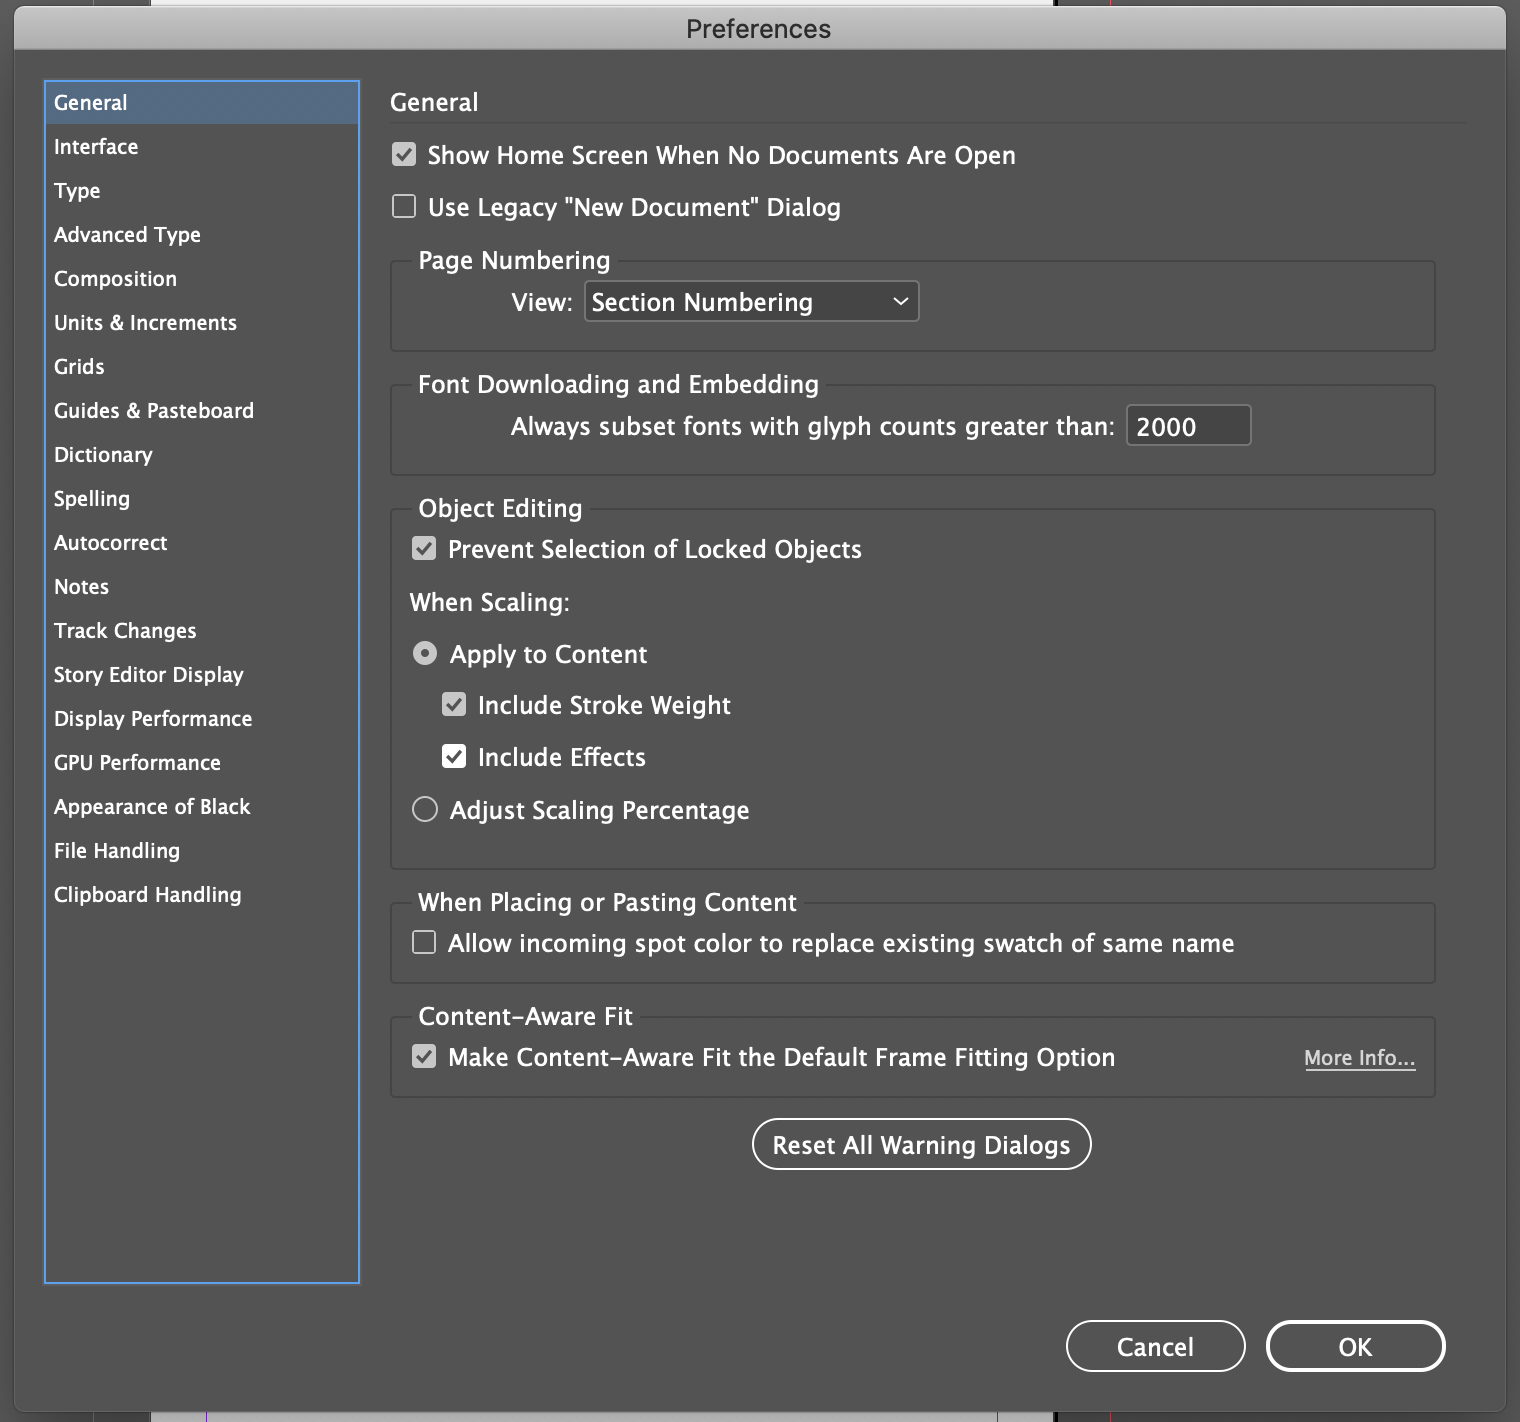
Task: Enable incoming spot color swatch replacement
Action: pos(423,941)
